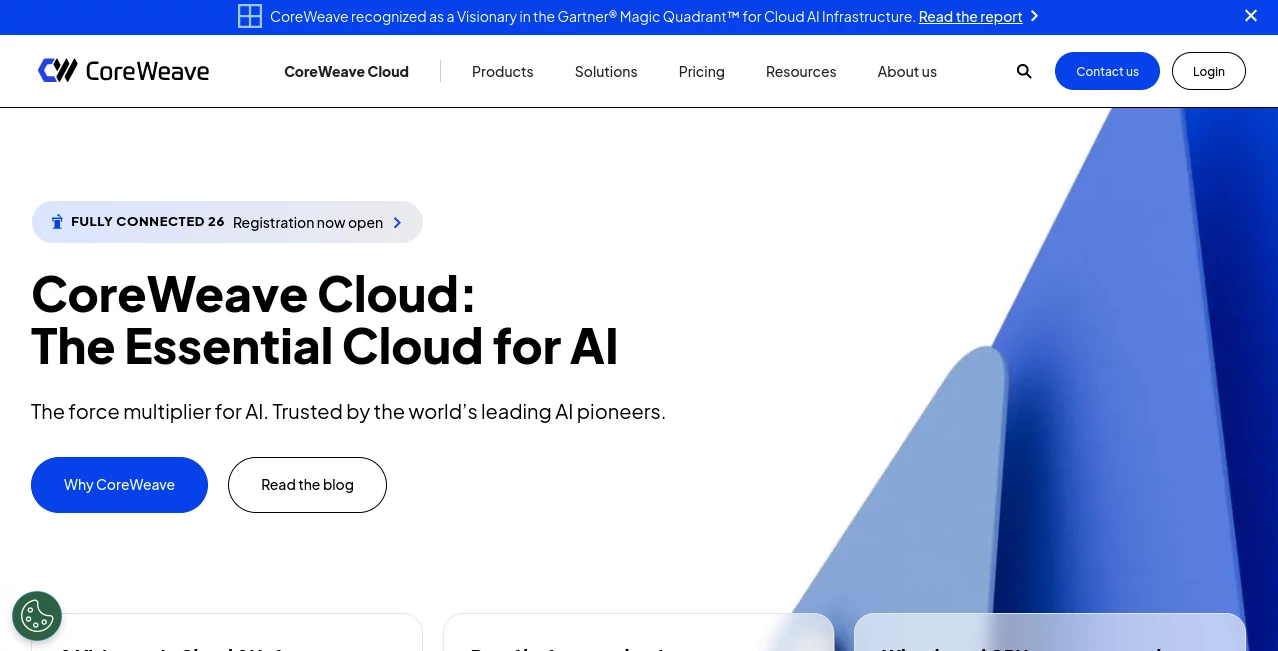Image resolution: width=1278 pixels, height=651 pixels.
Task: Click the CoreWeave logo
Action: tap(123, 70)
